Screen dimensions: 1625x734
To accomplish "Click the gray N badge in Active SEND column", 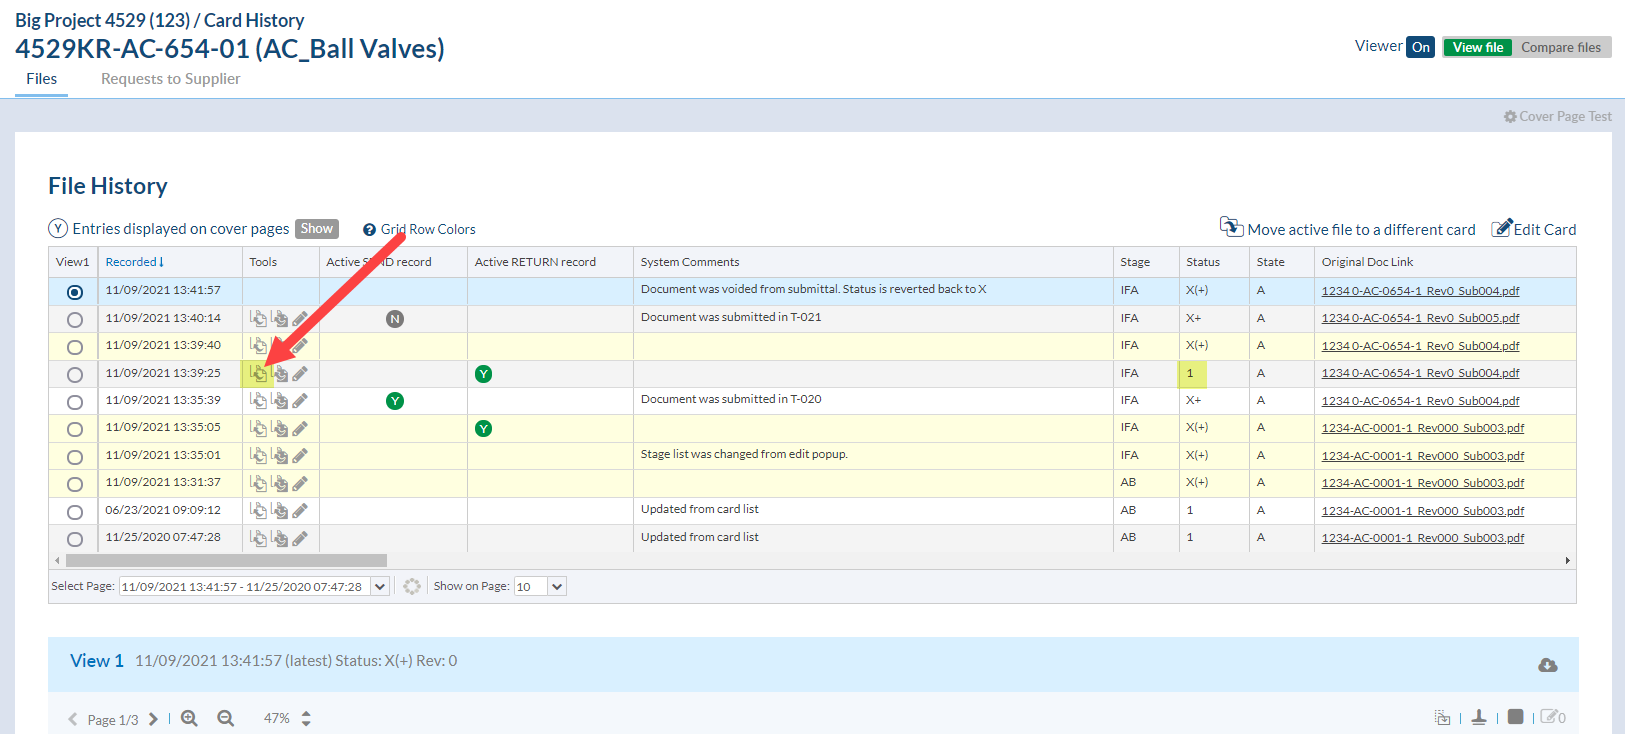I will [395, 319].
